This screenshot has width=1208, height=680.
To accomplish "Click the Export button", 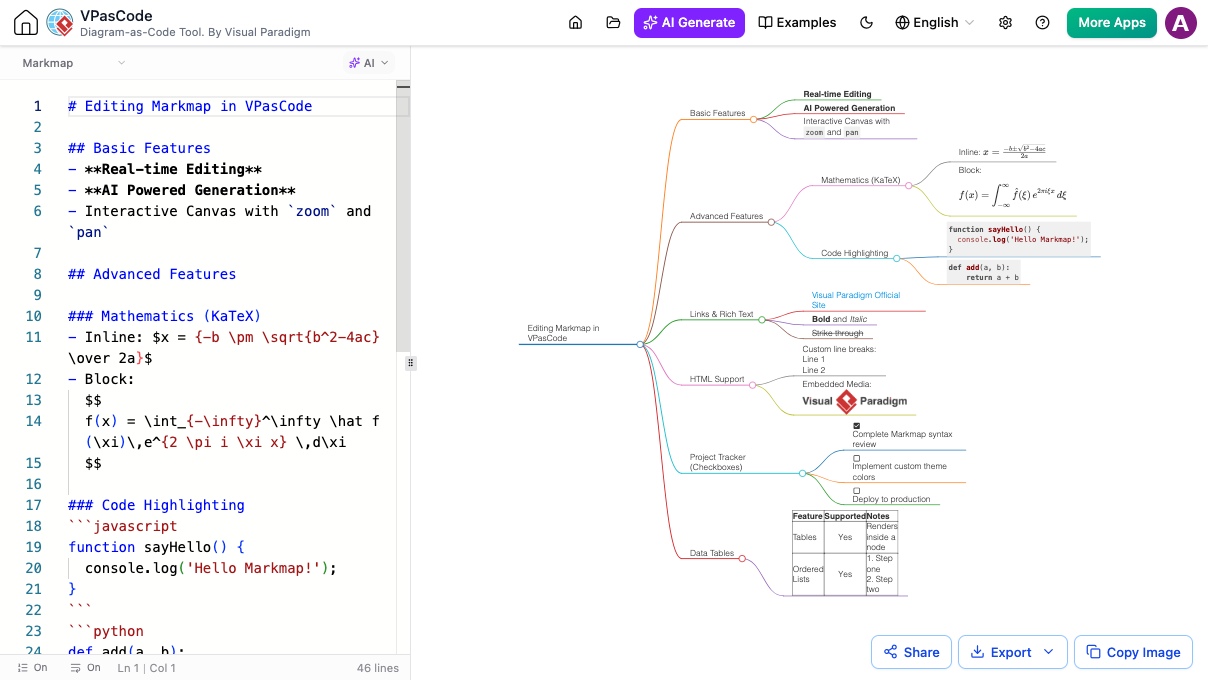I will pos(1012,652).
